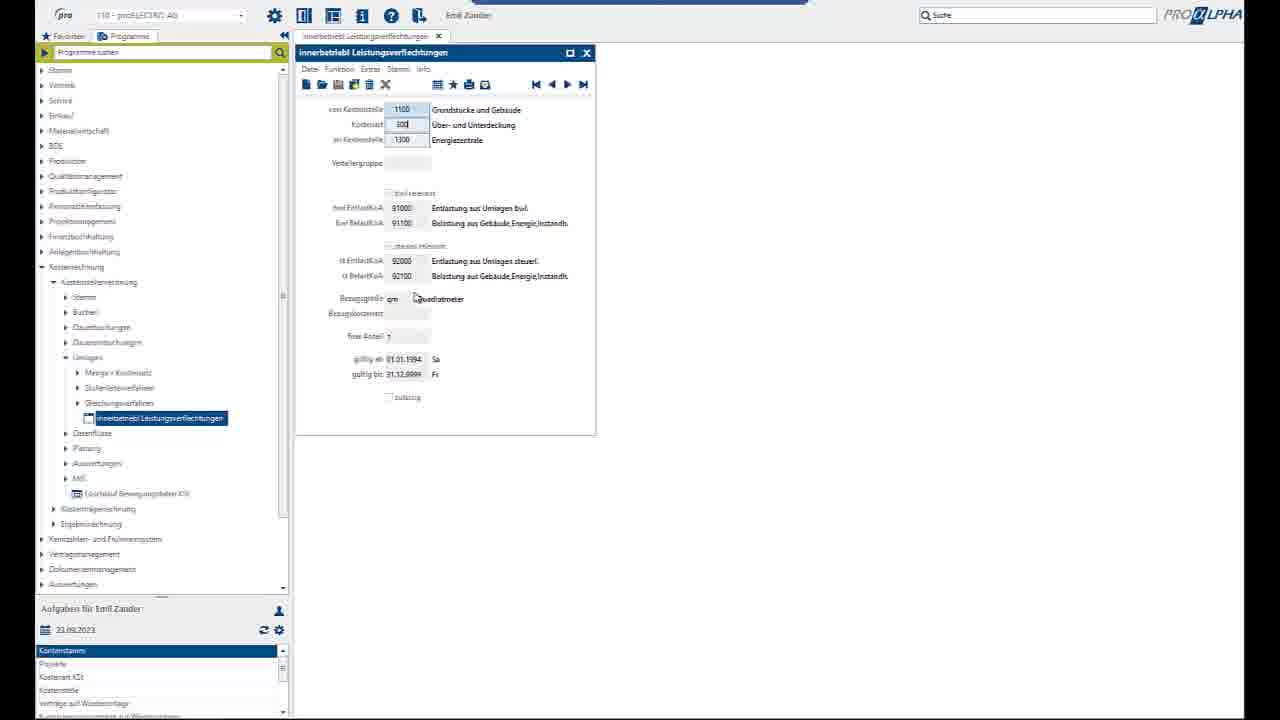
Task: Click the delete trash icon in form toolbar
Action: point(369,85)
